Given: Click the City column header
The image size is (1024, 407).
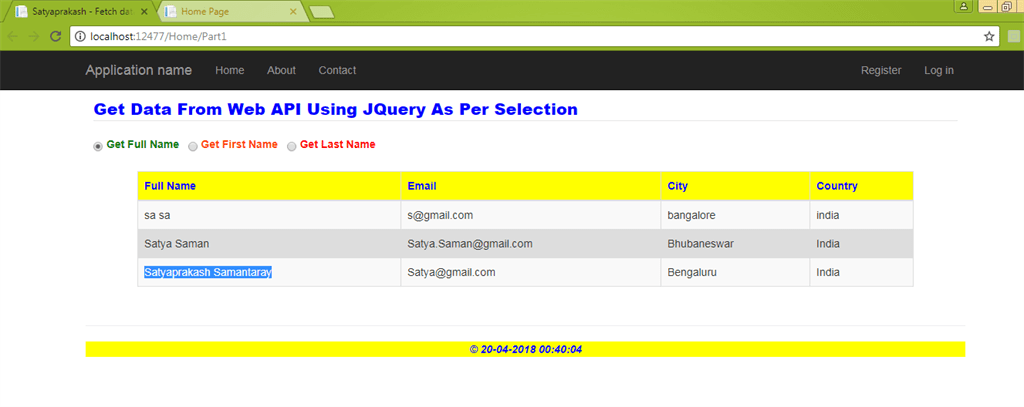Looking at the screenshot, I should 735,186.
